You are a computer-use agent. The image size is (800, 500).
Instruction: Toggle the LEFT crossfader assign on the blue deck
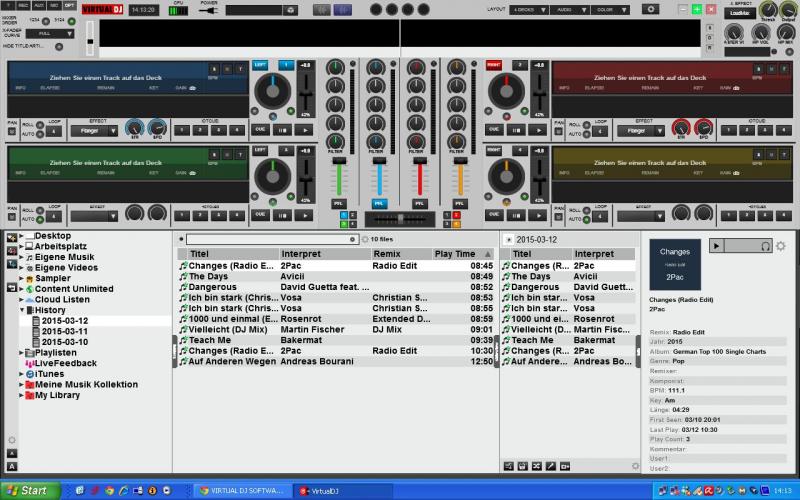coord(260,65)
